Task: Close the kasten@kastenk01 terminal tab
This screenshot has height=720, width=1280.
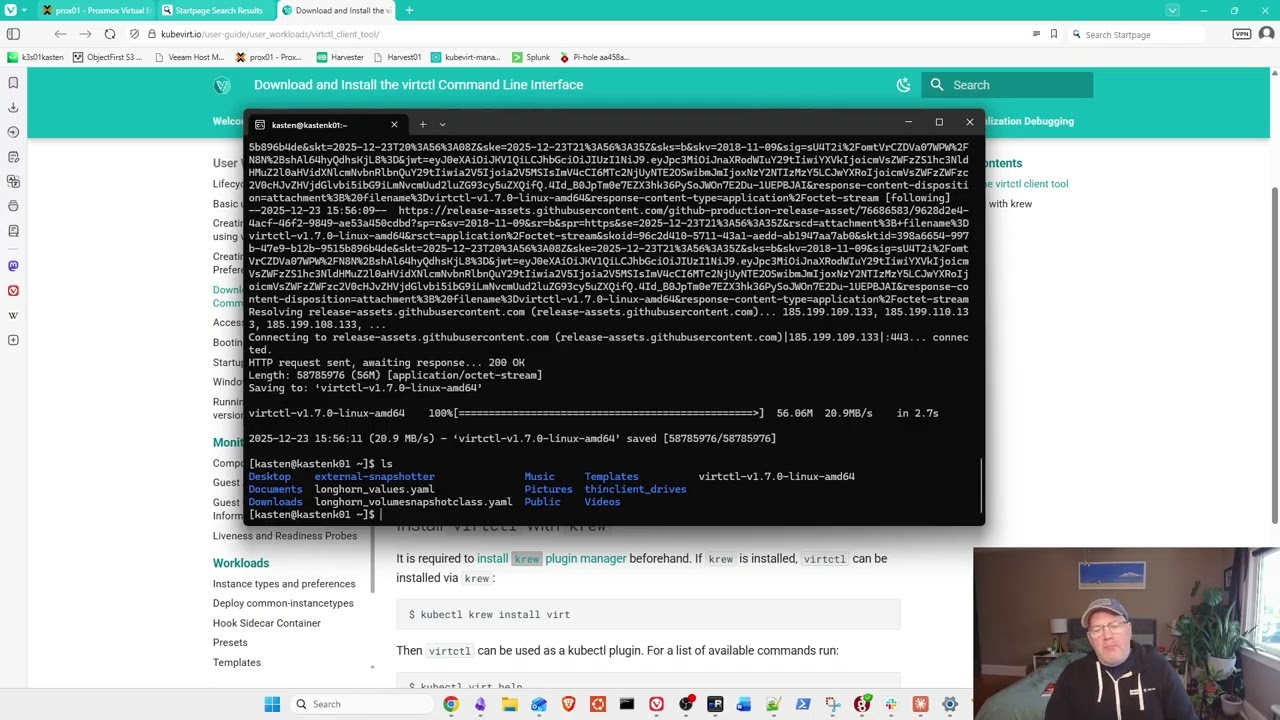Action: pos(394,125)
